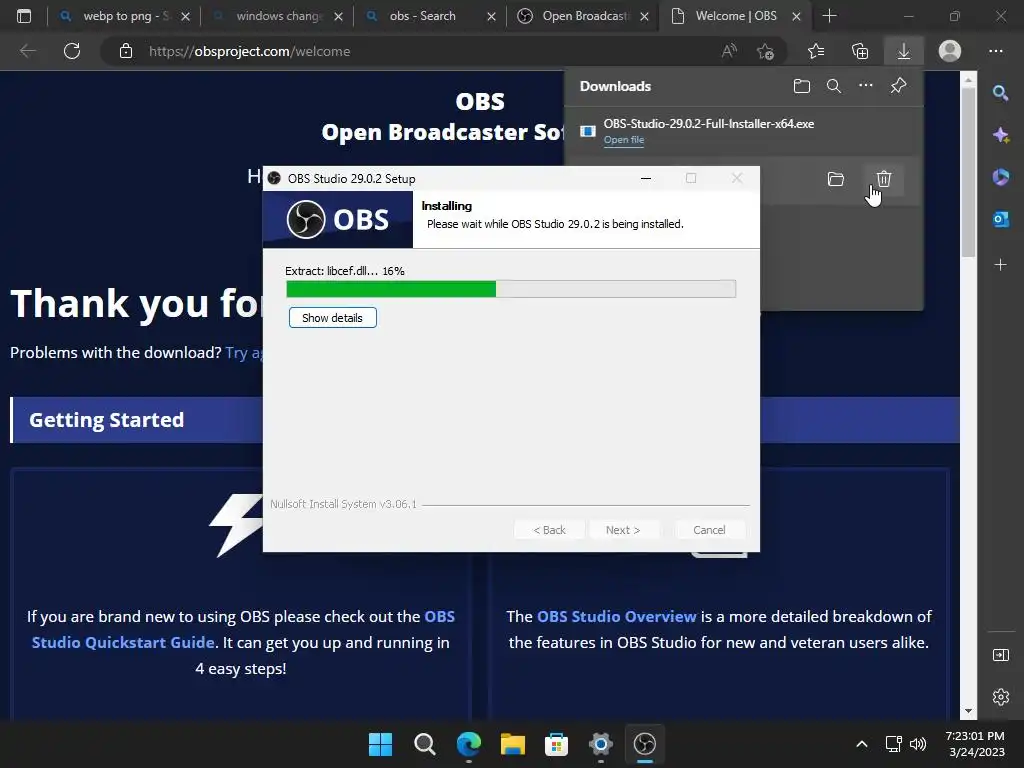Hide sidebar using collapse icon
The width and height of the screenshot is (1024, 768).
1000,655
